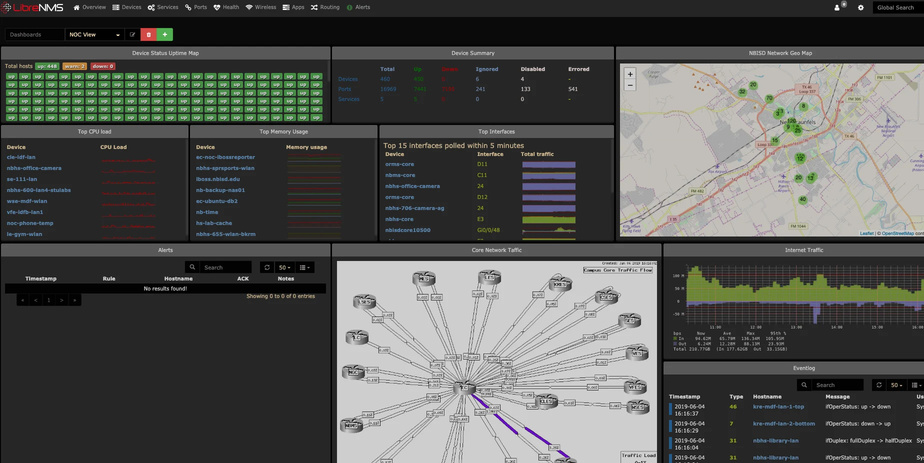Open the Alerts column selector dropdown
Image resolution: width=924 pixels, height=463 pixels.
click(x=305, y=267)
